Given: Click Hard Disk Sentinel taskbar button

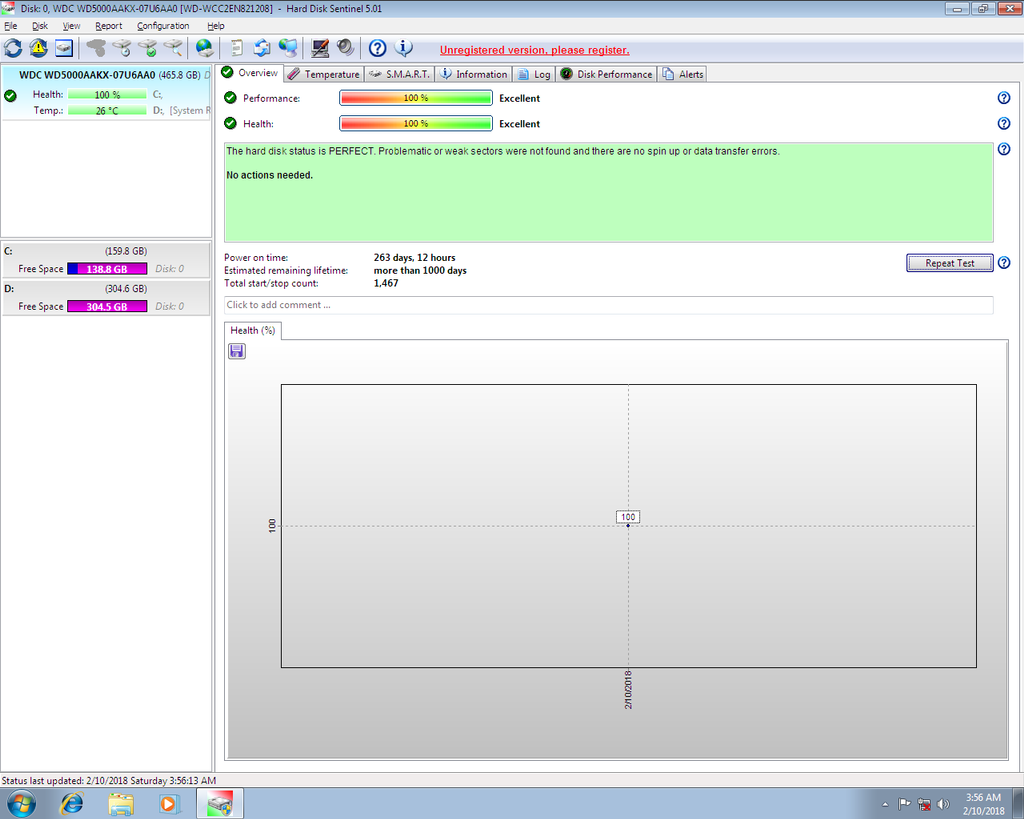Looking at the screenshot, I should click(220, 803).
